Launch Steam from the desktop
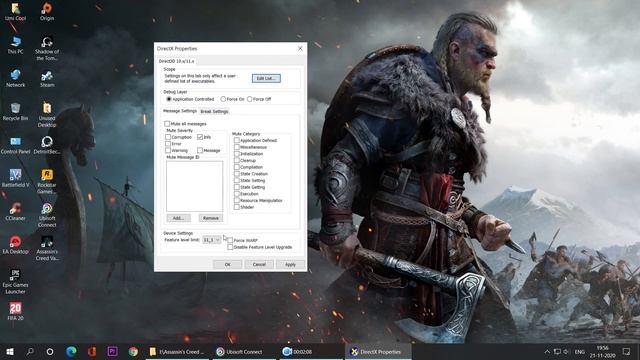This screenshot has height=360, width=640. click(47, 78)
